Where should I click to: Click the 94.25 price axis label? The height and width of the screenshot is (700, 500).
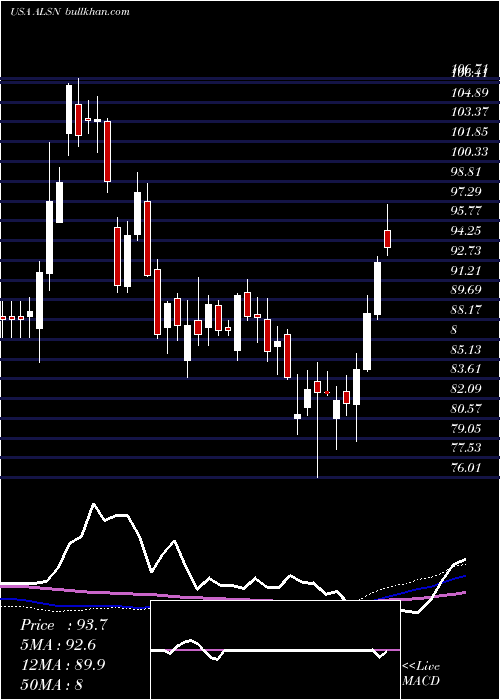(468, 231)
